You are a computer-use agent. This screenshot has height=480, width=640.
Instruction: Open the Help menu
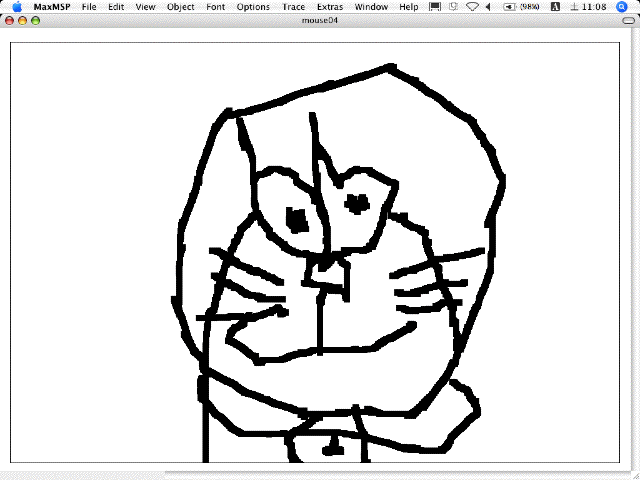coord(409,7)
